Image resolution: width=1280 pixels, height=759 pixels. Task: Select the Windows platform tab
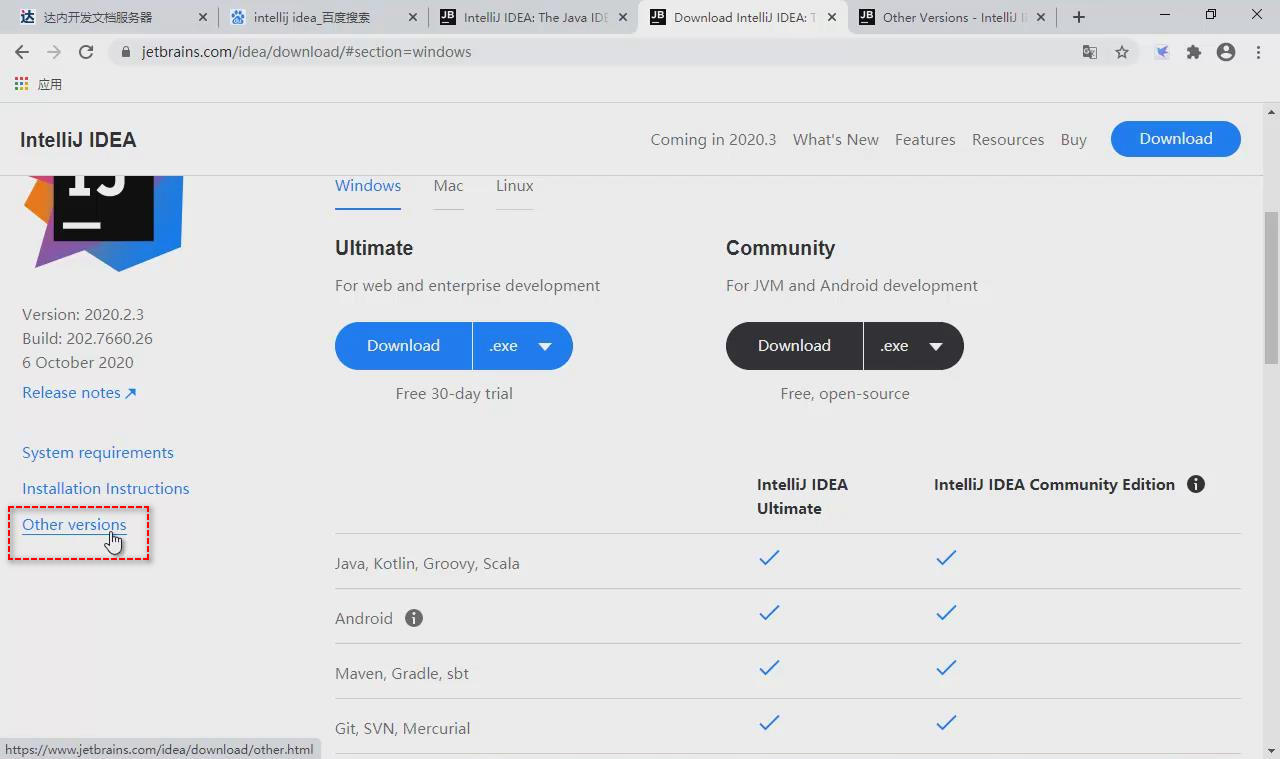(x=368, y=186)
